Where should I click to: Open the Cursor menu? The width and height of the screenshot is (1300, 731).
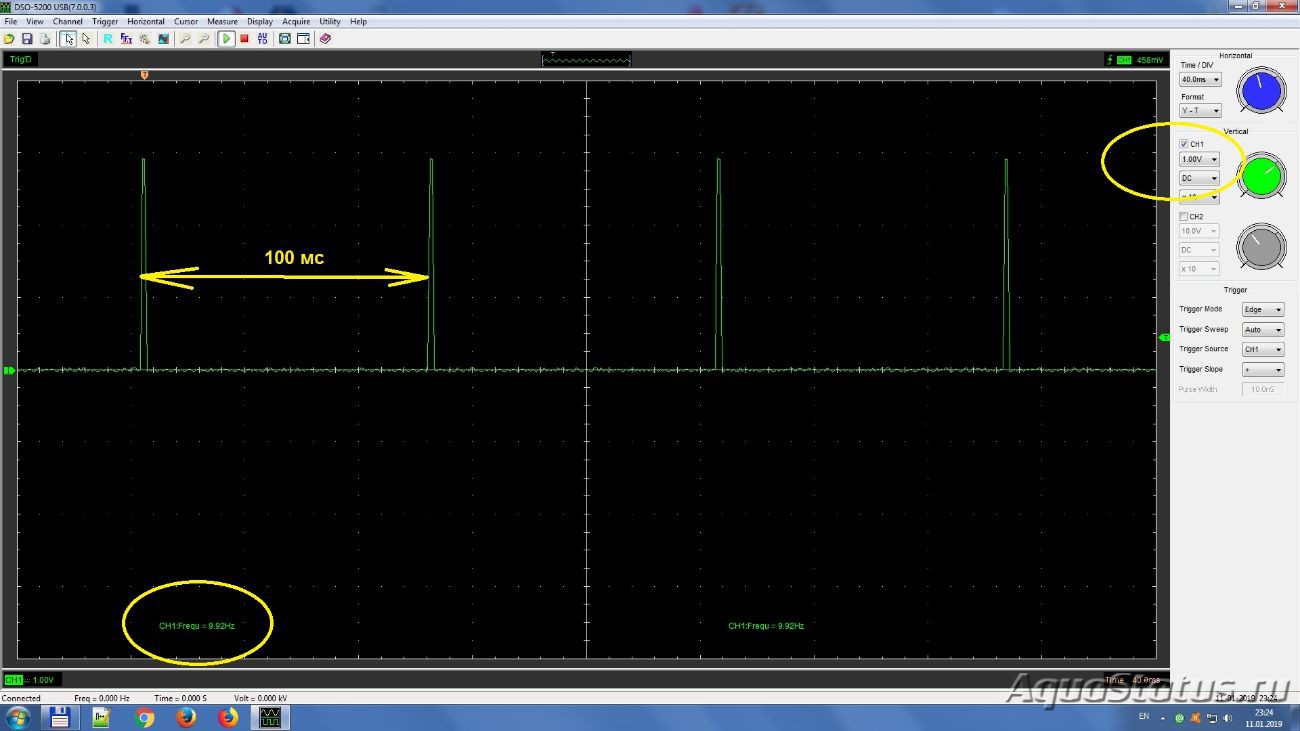[x=186, y=21]
